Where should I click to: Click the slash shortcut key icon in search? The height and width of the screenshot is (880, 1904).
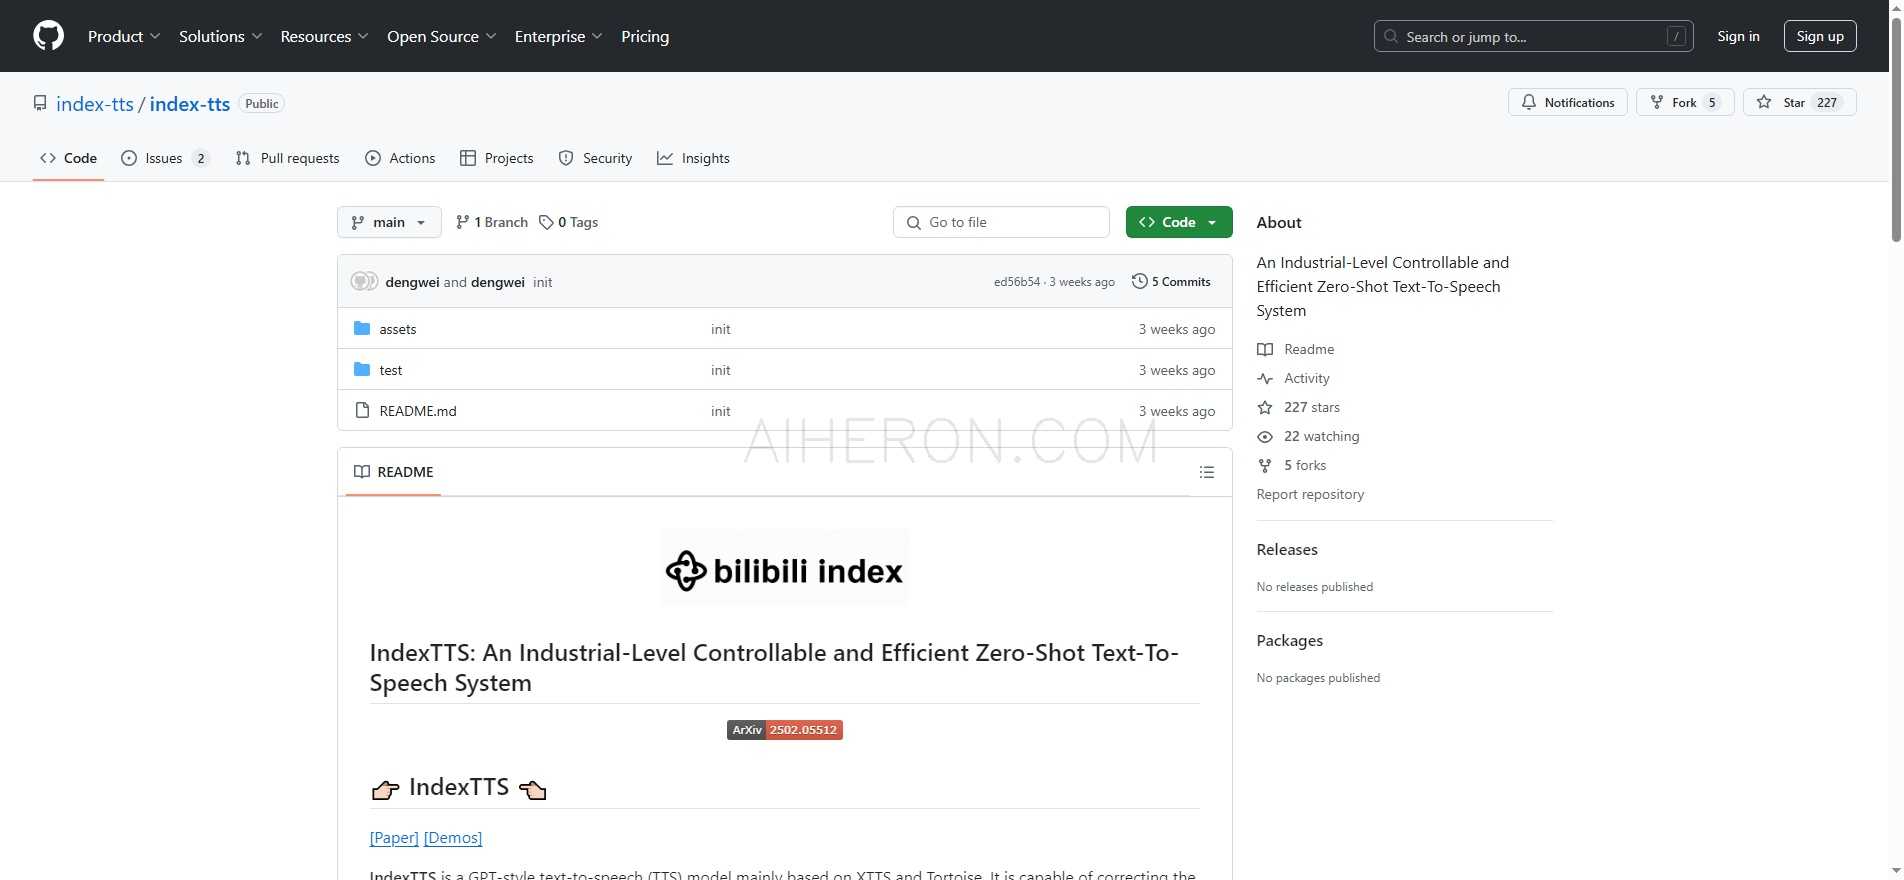point(1676,36)
